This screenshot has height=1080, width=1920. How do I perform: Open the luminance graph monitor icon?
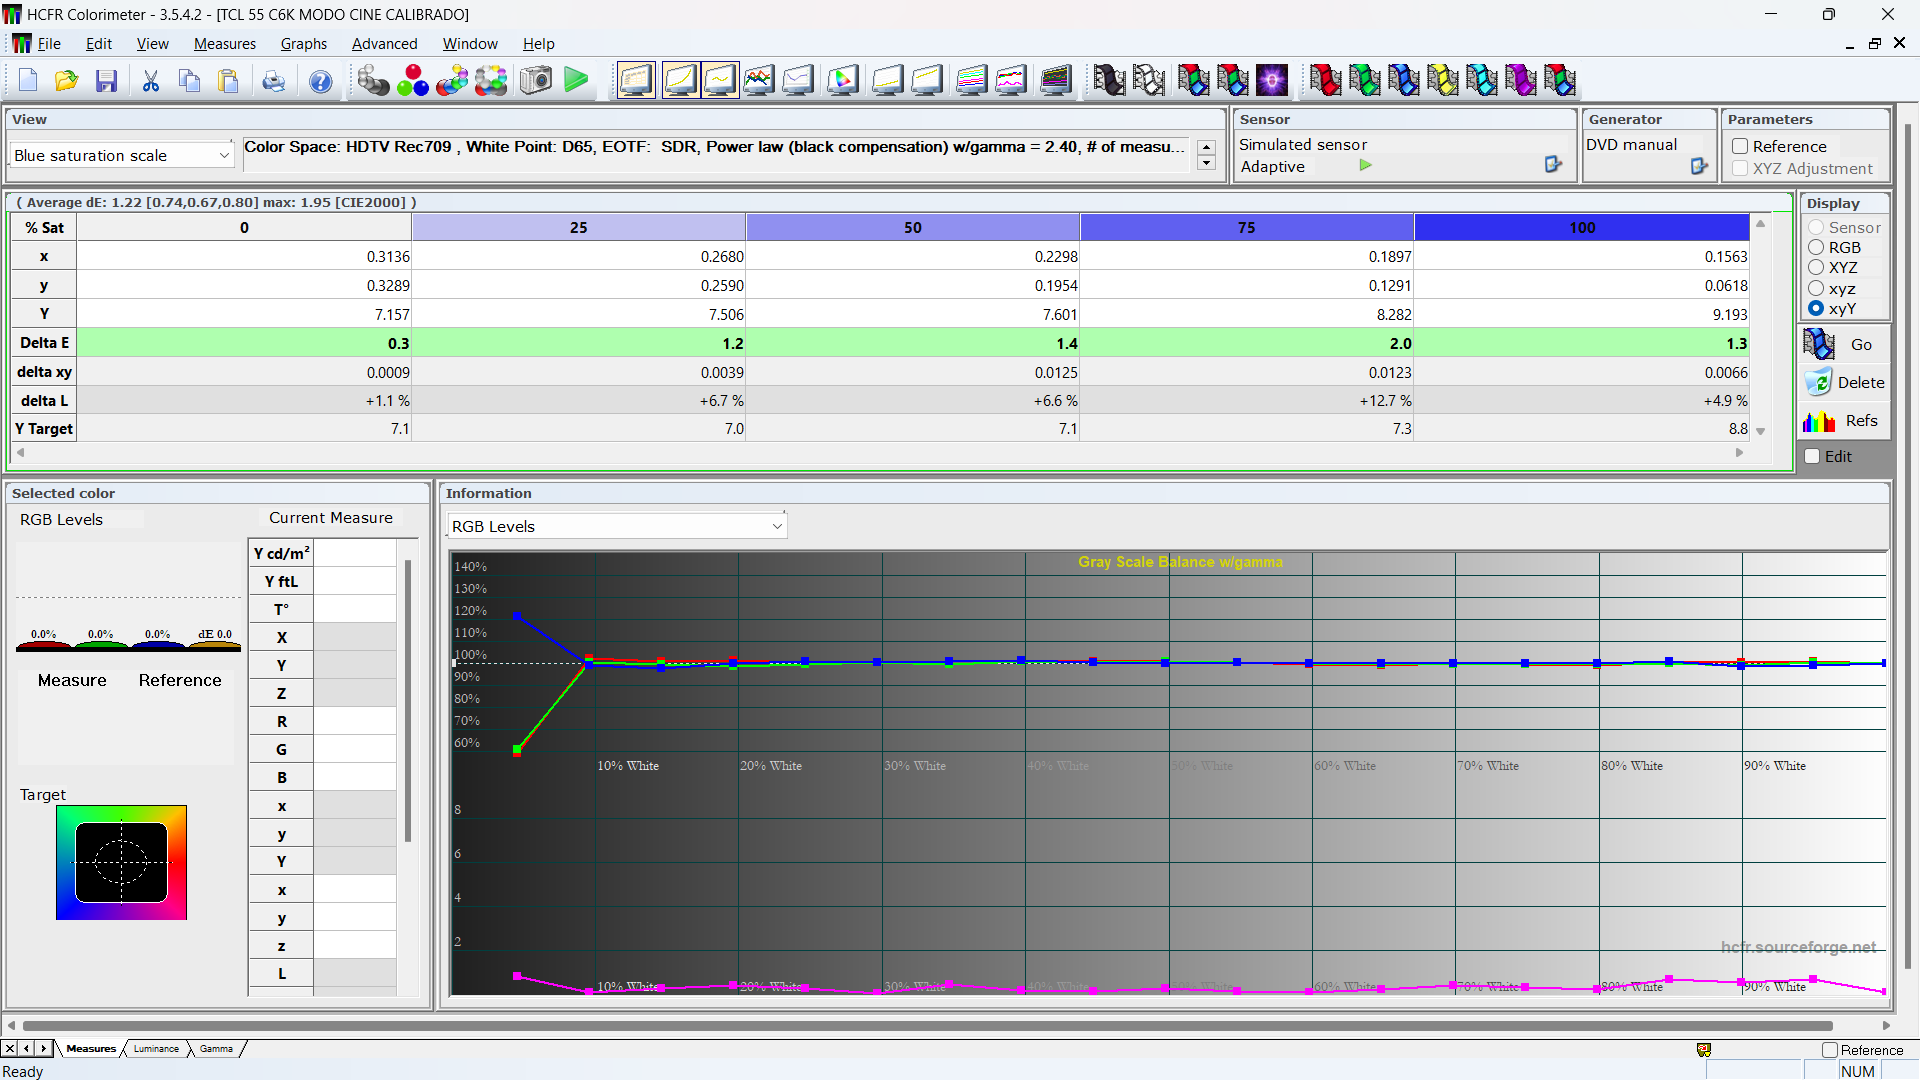coord(679,80)
